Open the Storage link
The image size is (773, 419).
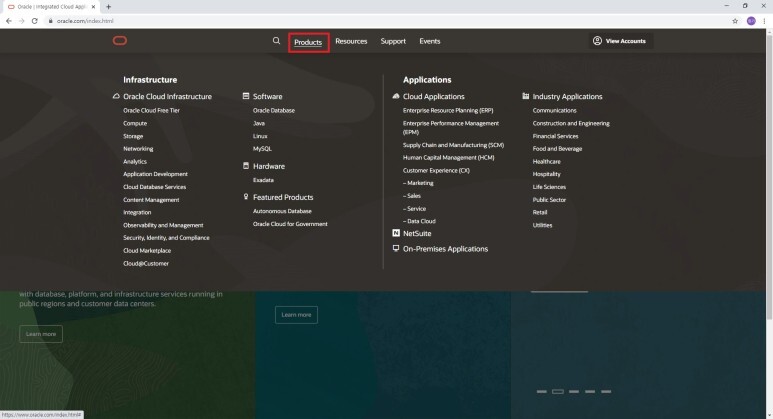click(133, 136)
